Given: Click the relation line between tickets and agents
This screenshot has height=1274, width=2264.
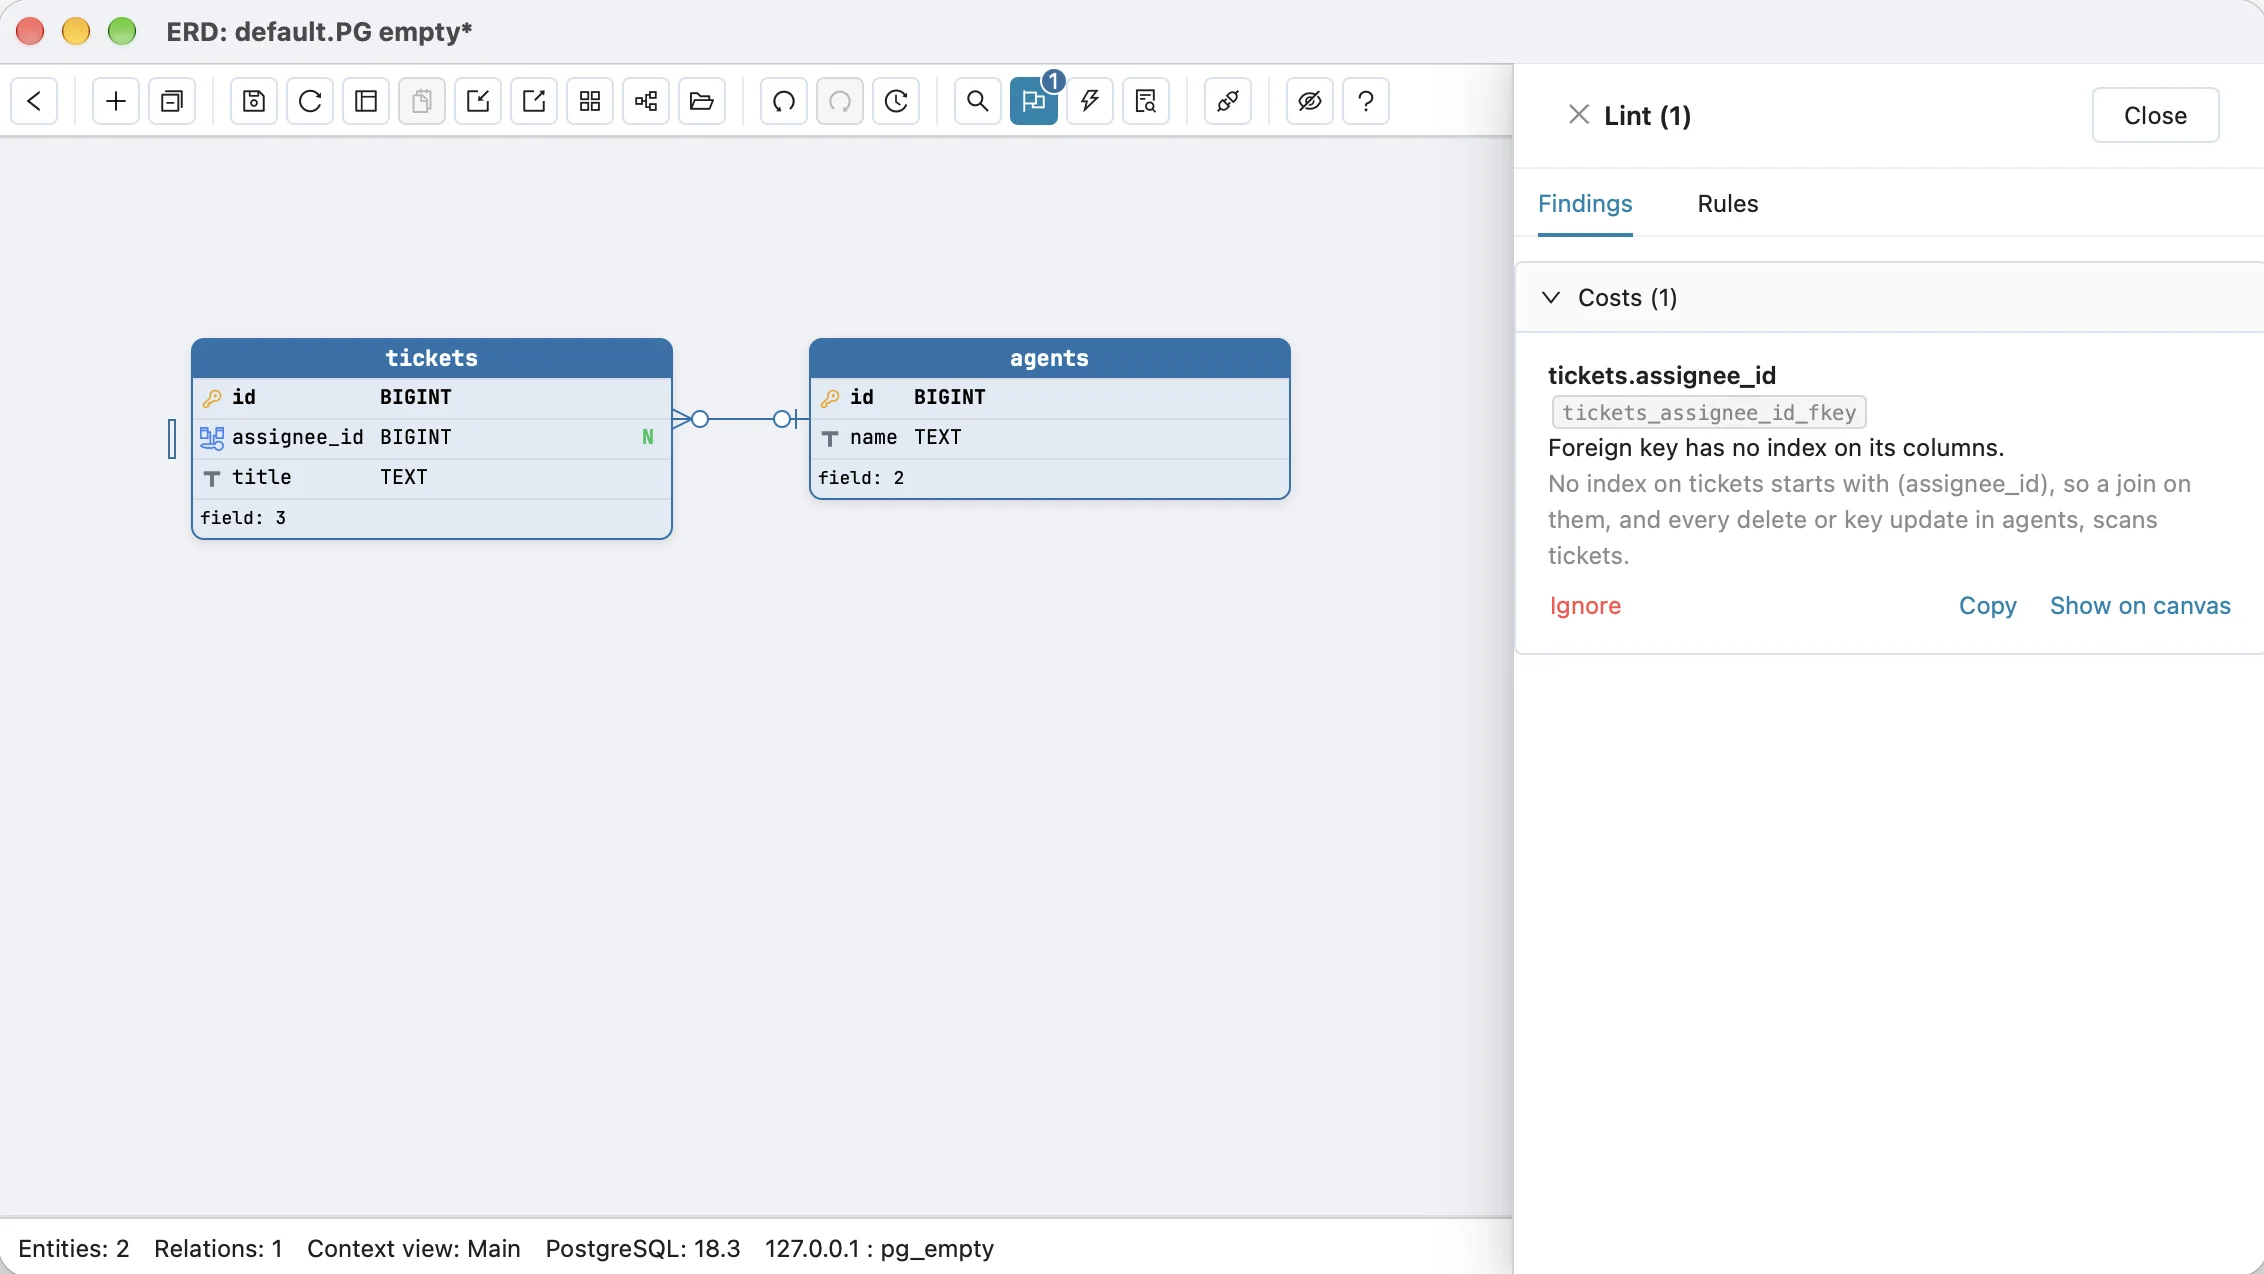Looking at the screenshot, I should pyautogui.click(x=741, y=419).
